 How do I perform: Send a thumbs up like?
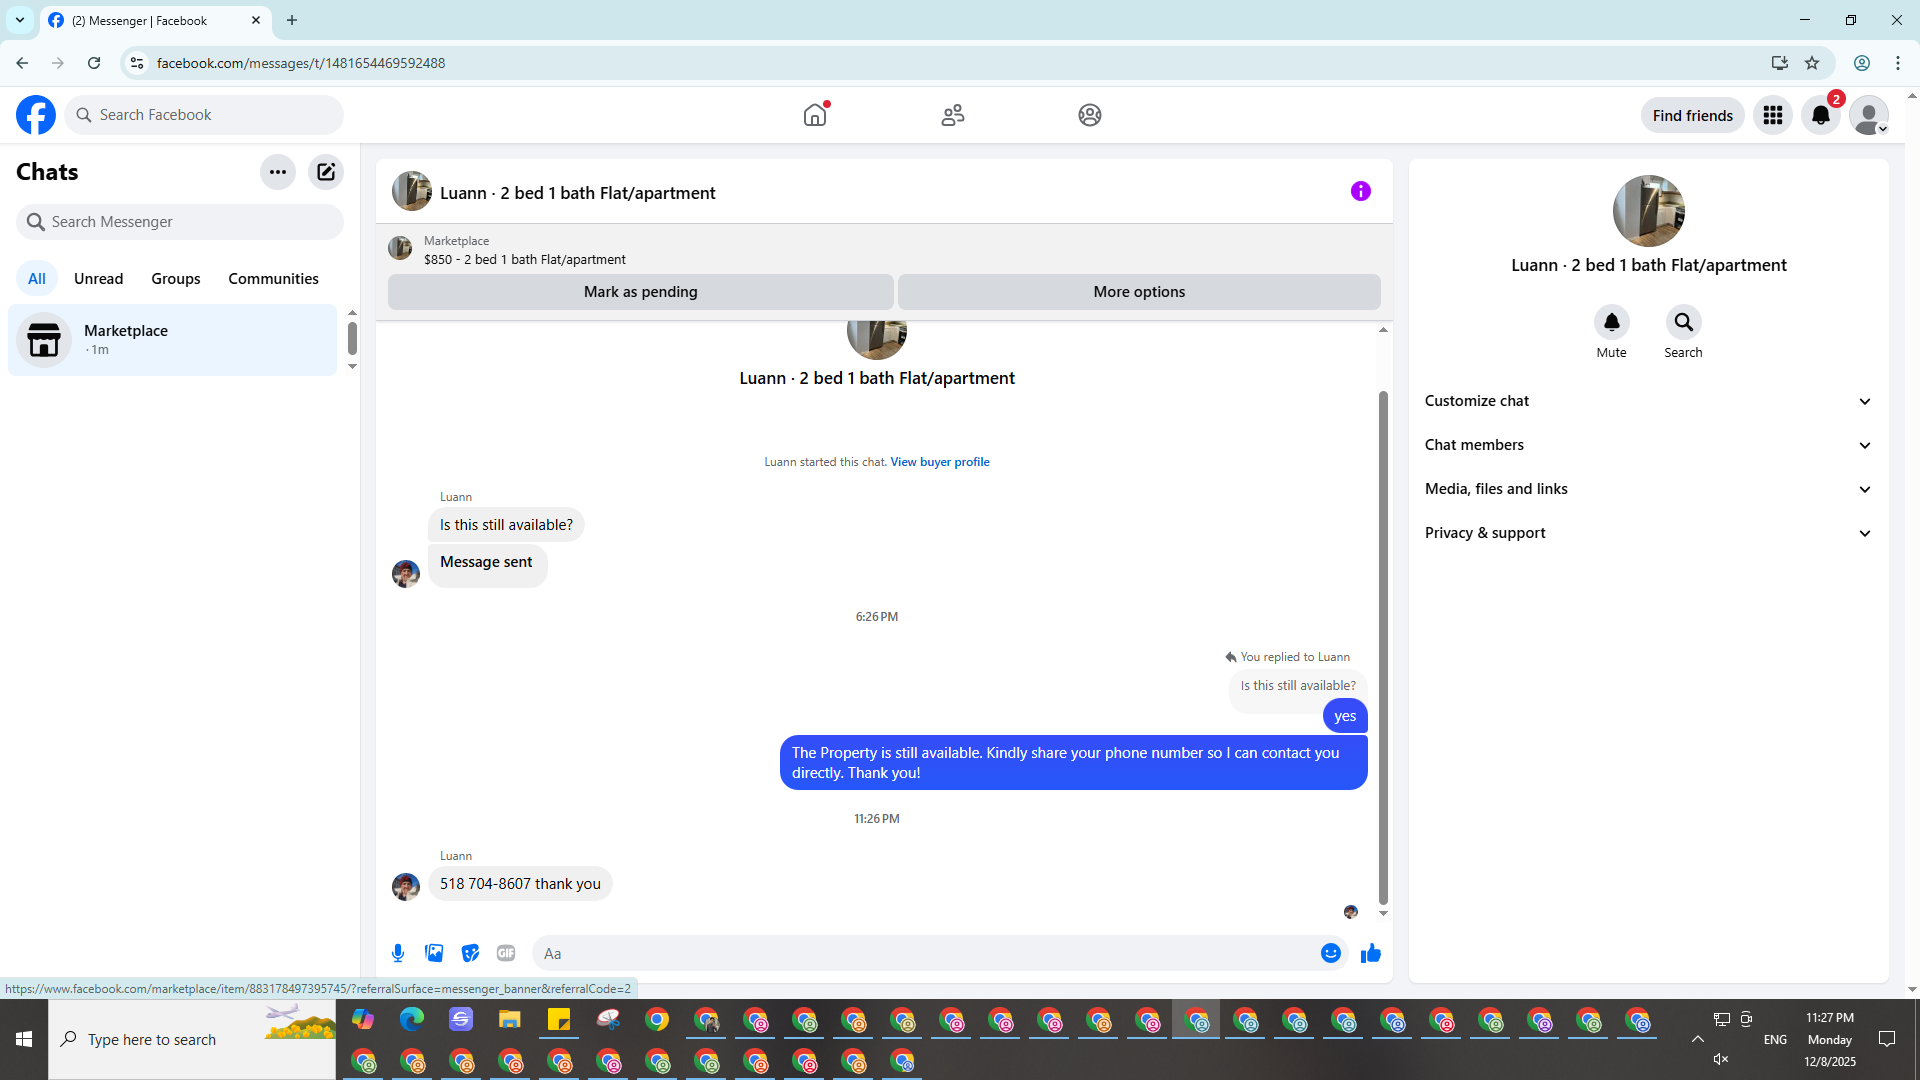(1370, 953)
